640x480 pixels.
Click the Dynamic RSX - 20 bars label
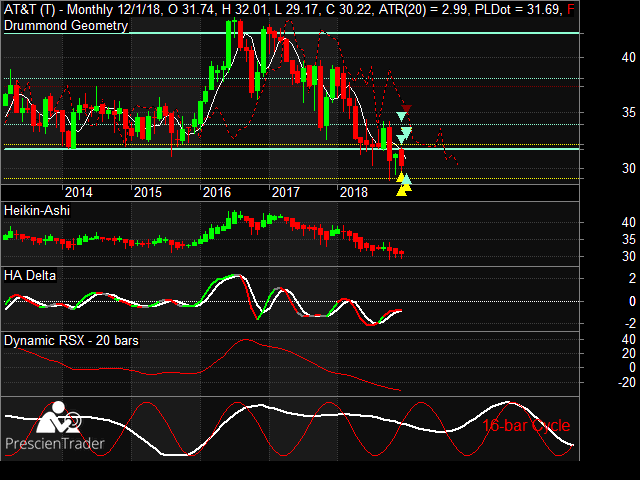71,340
